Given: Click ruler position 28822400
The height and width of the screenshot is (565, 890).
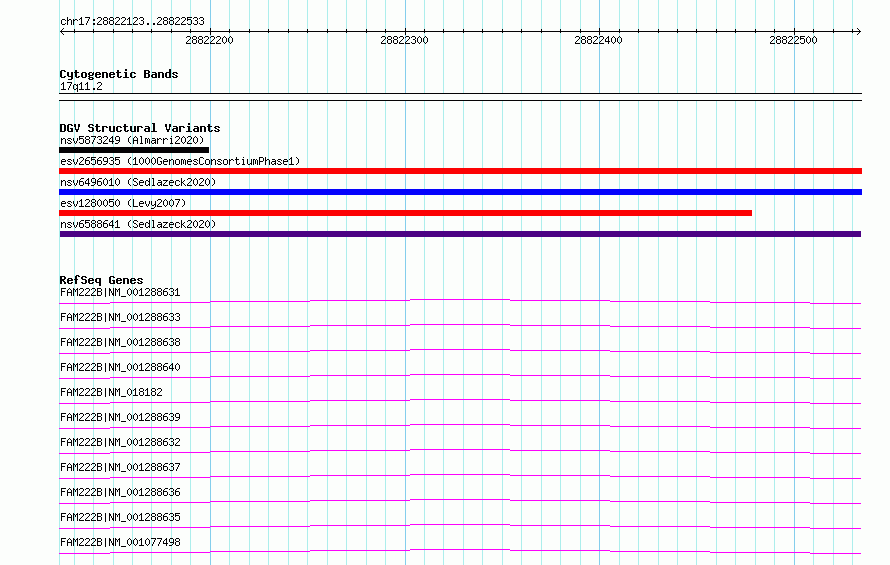Looking at the screenshot, I should click(x=598, y=40).
